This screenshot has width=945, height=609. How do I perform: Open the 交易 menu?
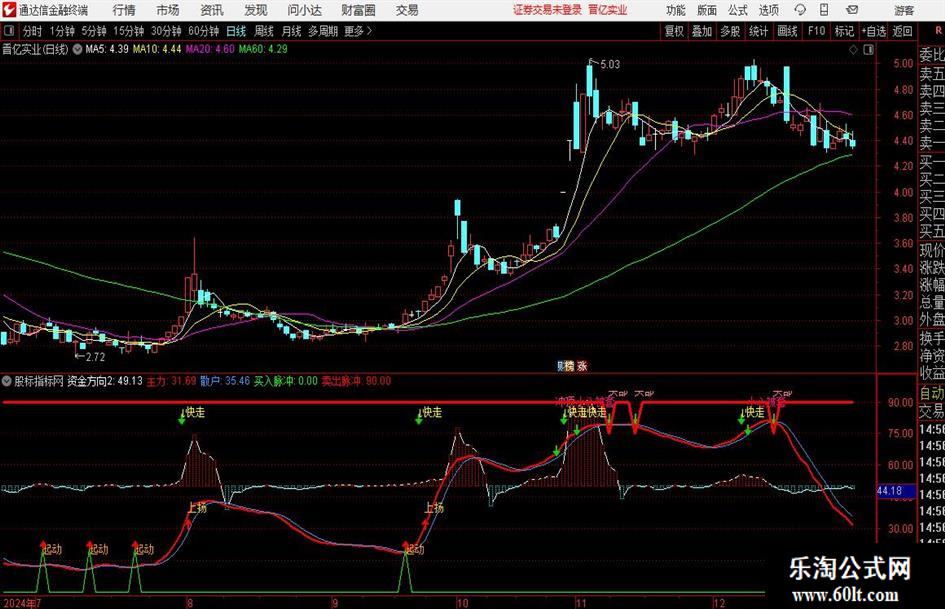(x=407, y=10)
